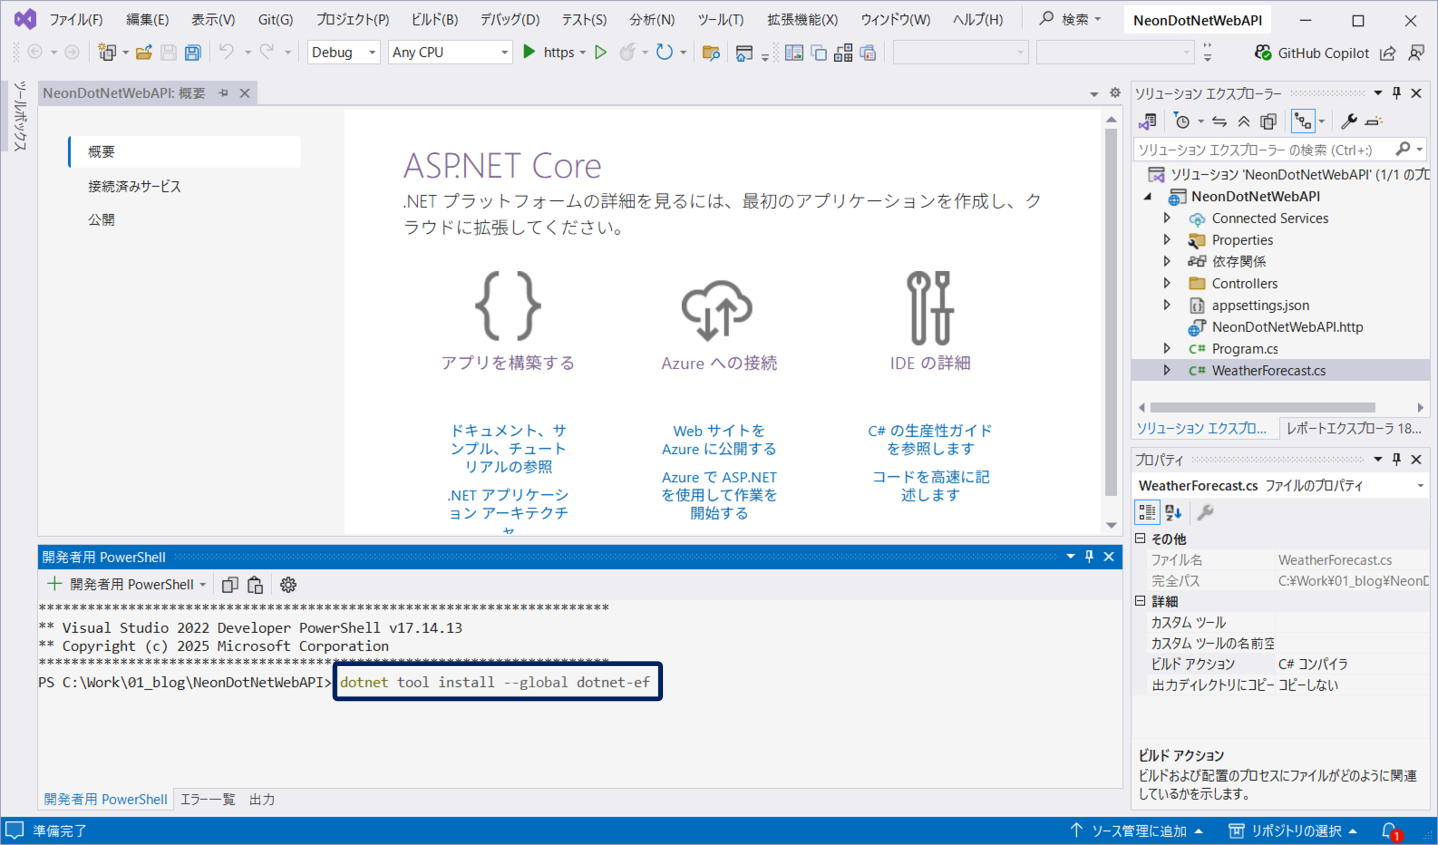Click the notifications bell in status bar
This screenshot has width=1438, height=845.
(x=1389, y=830)
